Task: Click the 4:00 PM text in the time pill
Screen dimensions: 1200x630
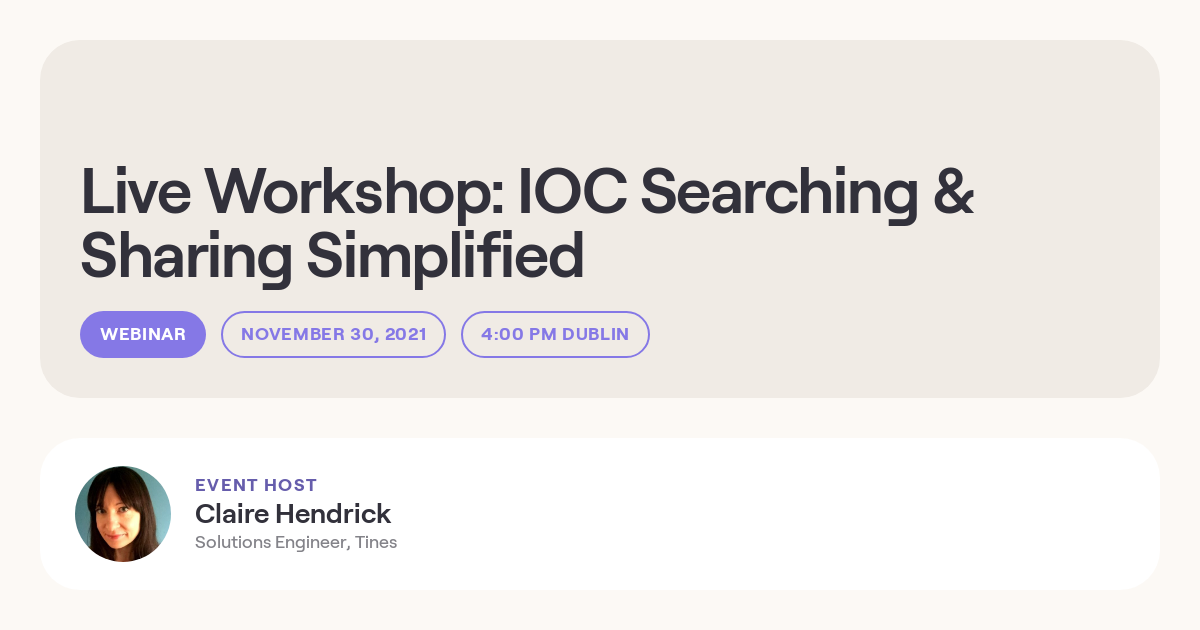Action: point(519,334)
